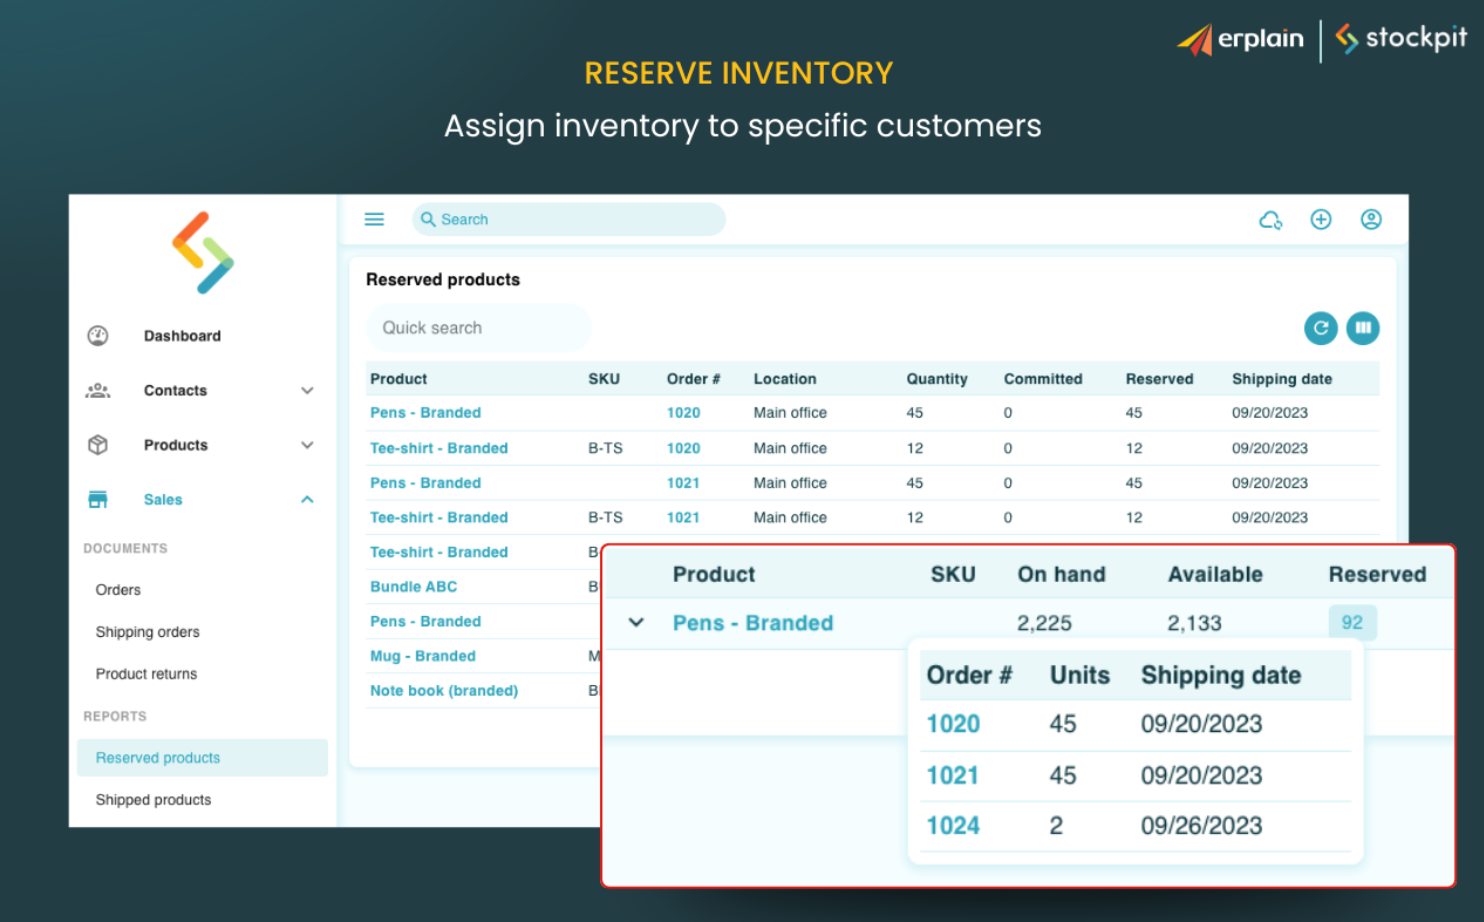Click the cloud sync icon
This screenshot has width=1484, height=922.
pyautogui.click(x=1270, y=220)
